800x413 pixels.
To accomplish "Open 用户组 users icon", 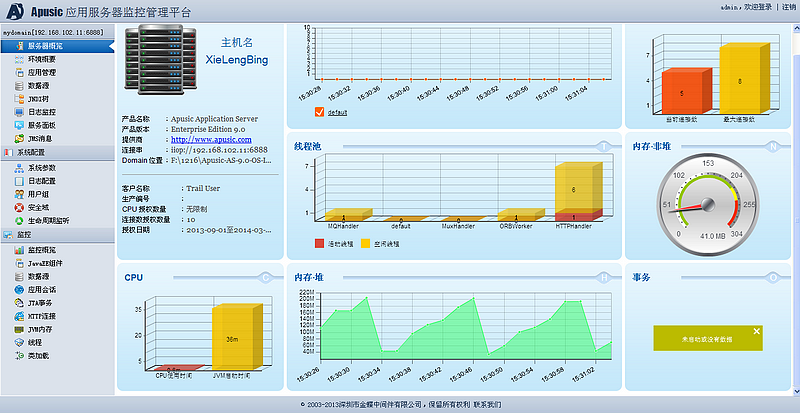I will click(x=19, y=195).
